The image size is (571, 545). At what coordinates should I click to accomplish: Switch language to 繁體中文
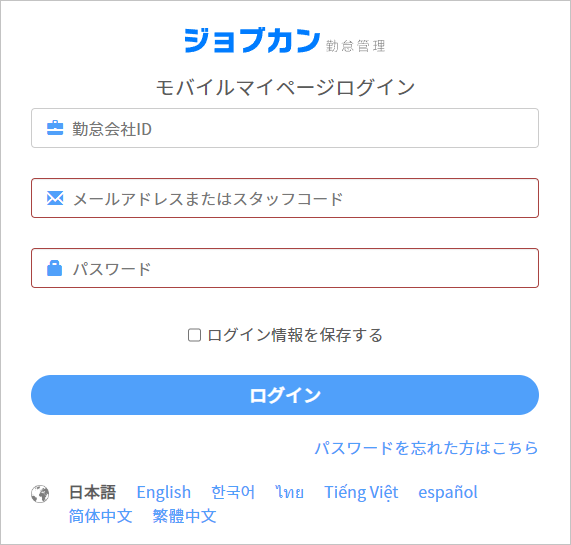(184, 516)
